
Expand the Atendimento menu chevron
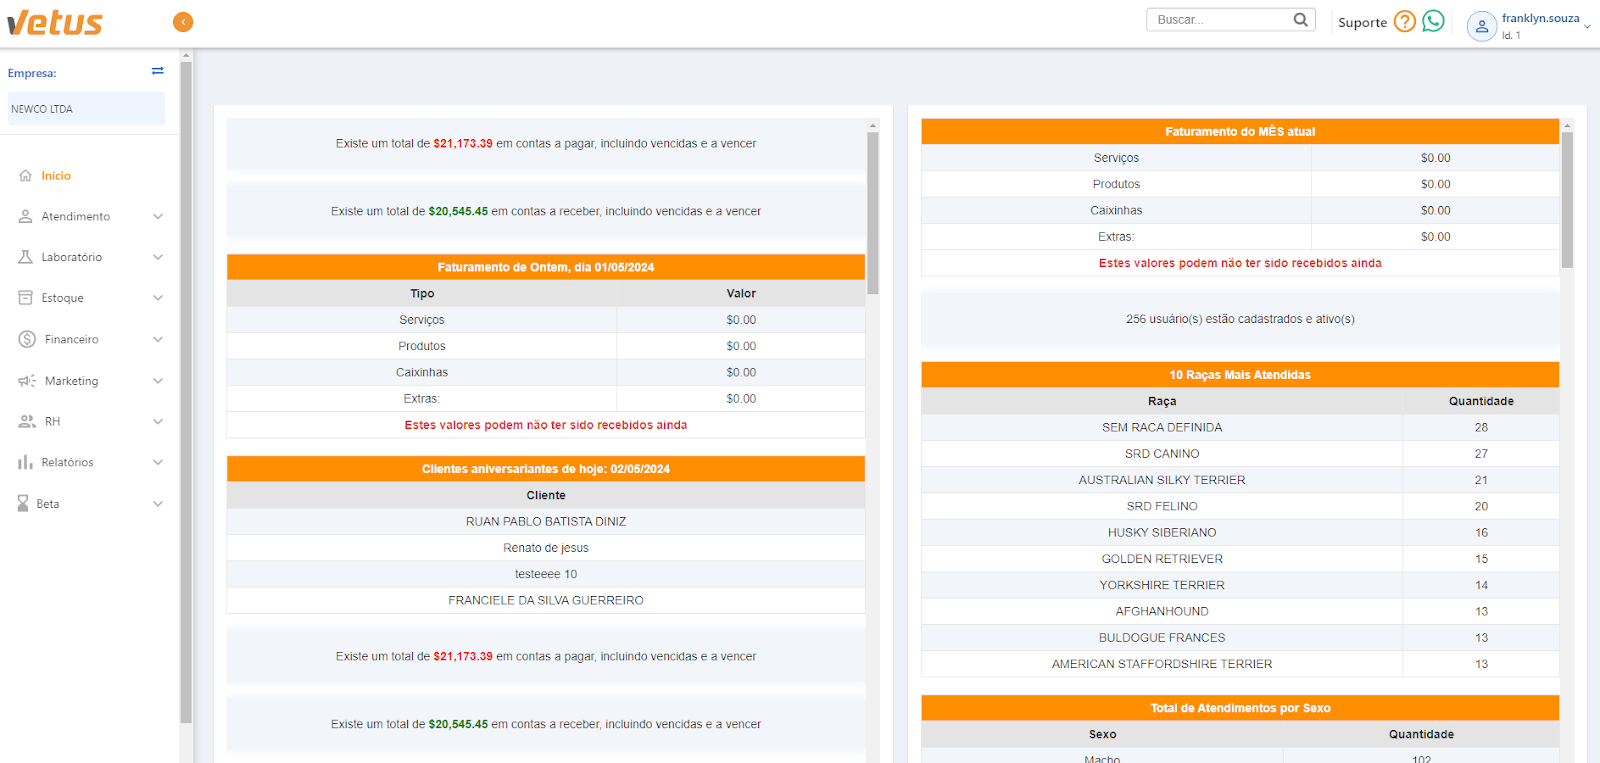pos(157,217)
